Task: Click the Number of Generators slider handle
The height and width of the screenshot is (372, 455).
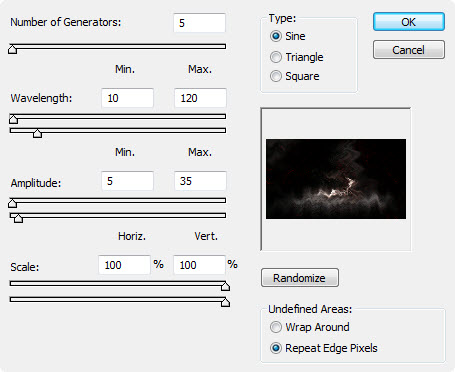Action: click(x=12, y=49)
